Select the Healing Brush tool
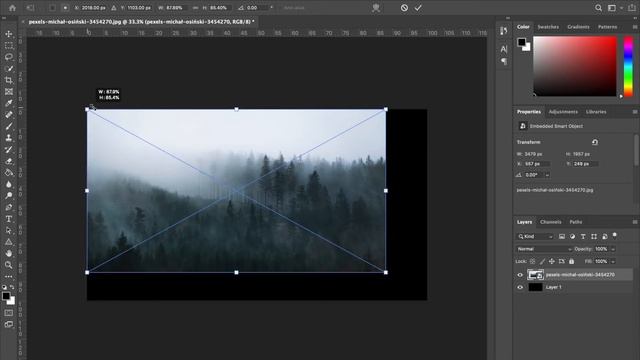 [x=9, y=115]
